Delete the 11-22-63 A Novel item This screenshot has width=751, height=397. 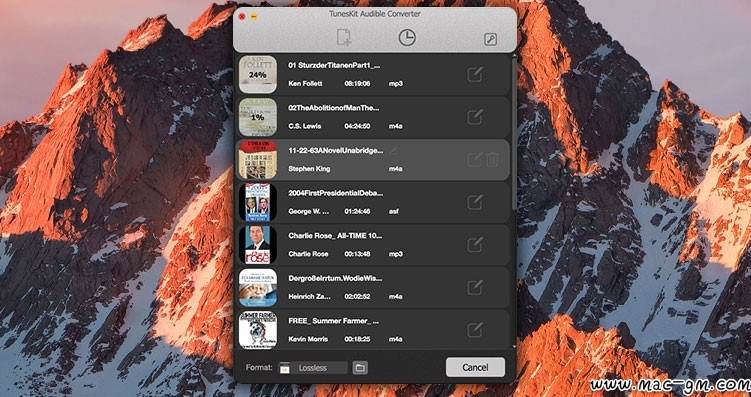tap(492, 159)
